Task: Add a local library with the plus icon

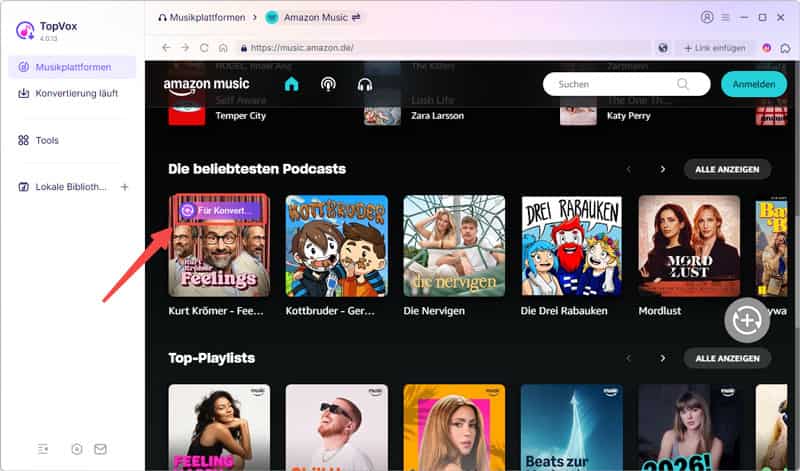Action: pyautogui.click(x=124, y=187)
